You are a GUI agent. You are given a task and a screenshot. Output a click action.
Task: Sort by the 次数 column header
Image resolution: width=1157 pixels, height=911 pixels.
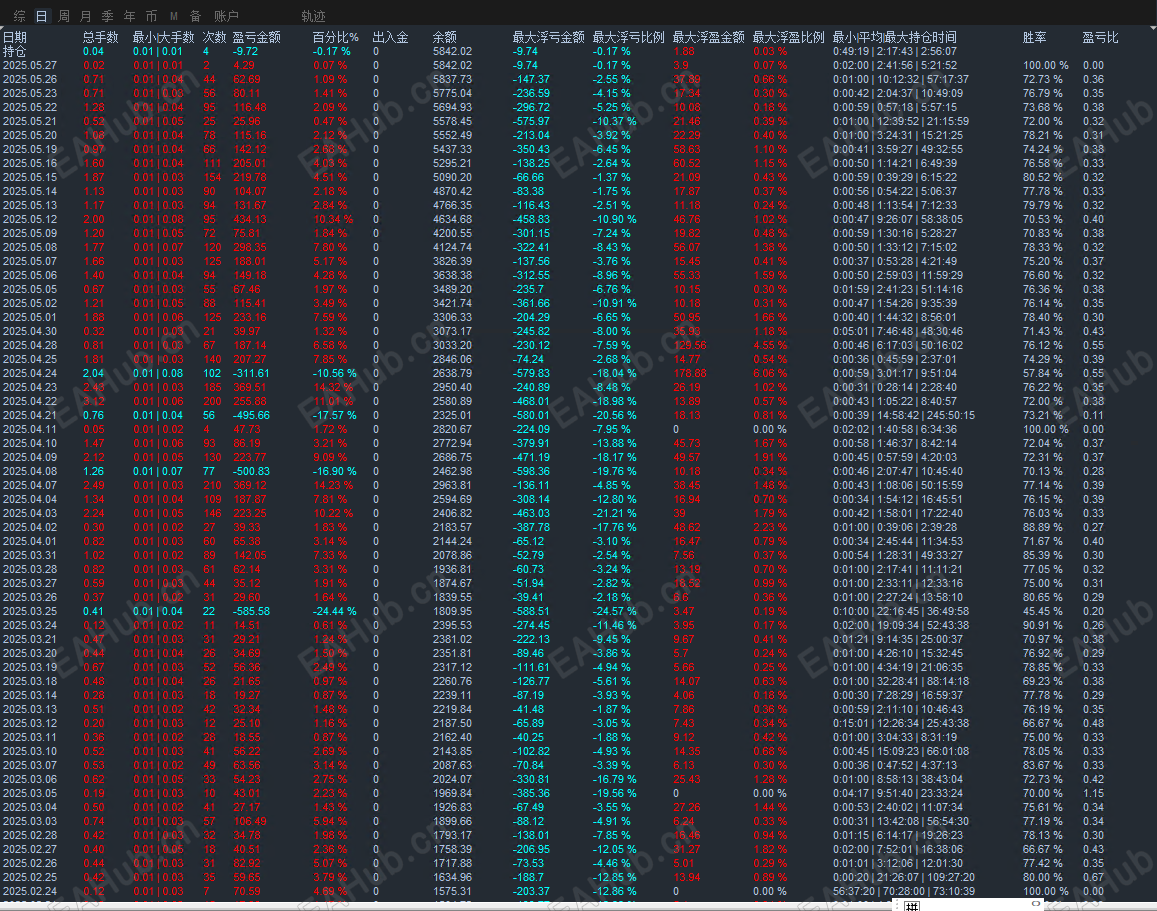pyautogui.click(x=215, y=37)
